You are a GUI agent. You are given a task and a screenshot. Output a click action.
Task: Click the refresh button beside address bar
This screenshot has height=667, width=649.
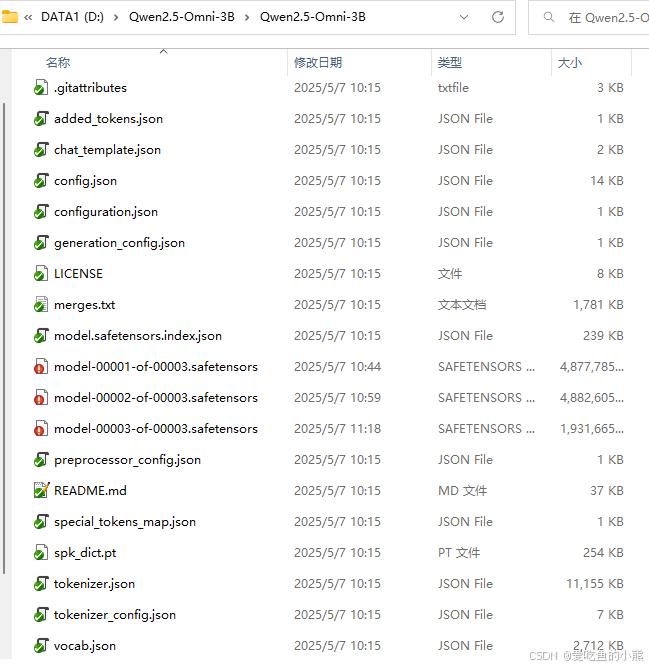pos(498,17)
